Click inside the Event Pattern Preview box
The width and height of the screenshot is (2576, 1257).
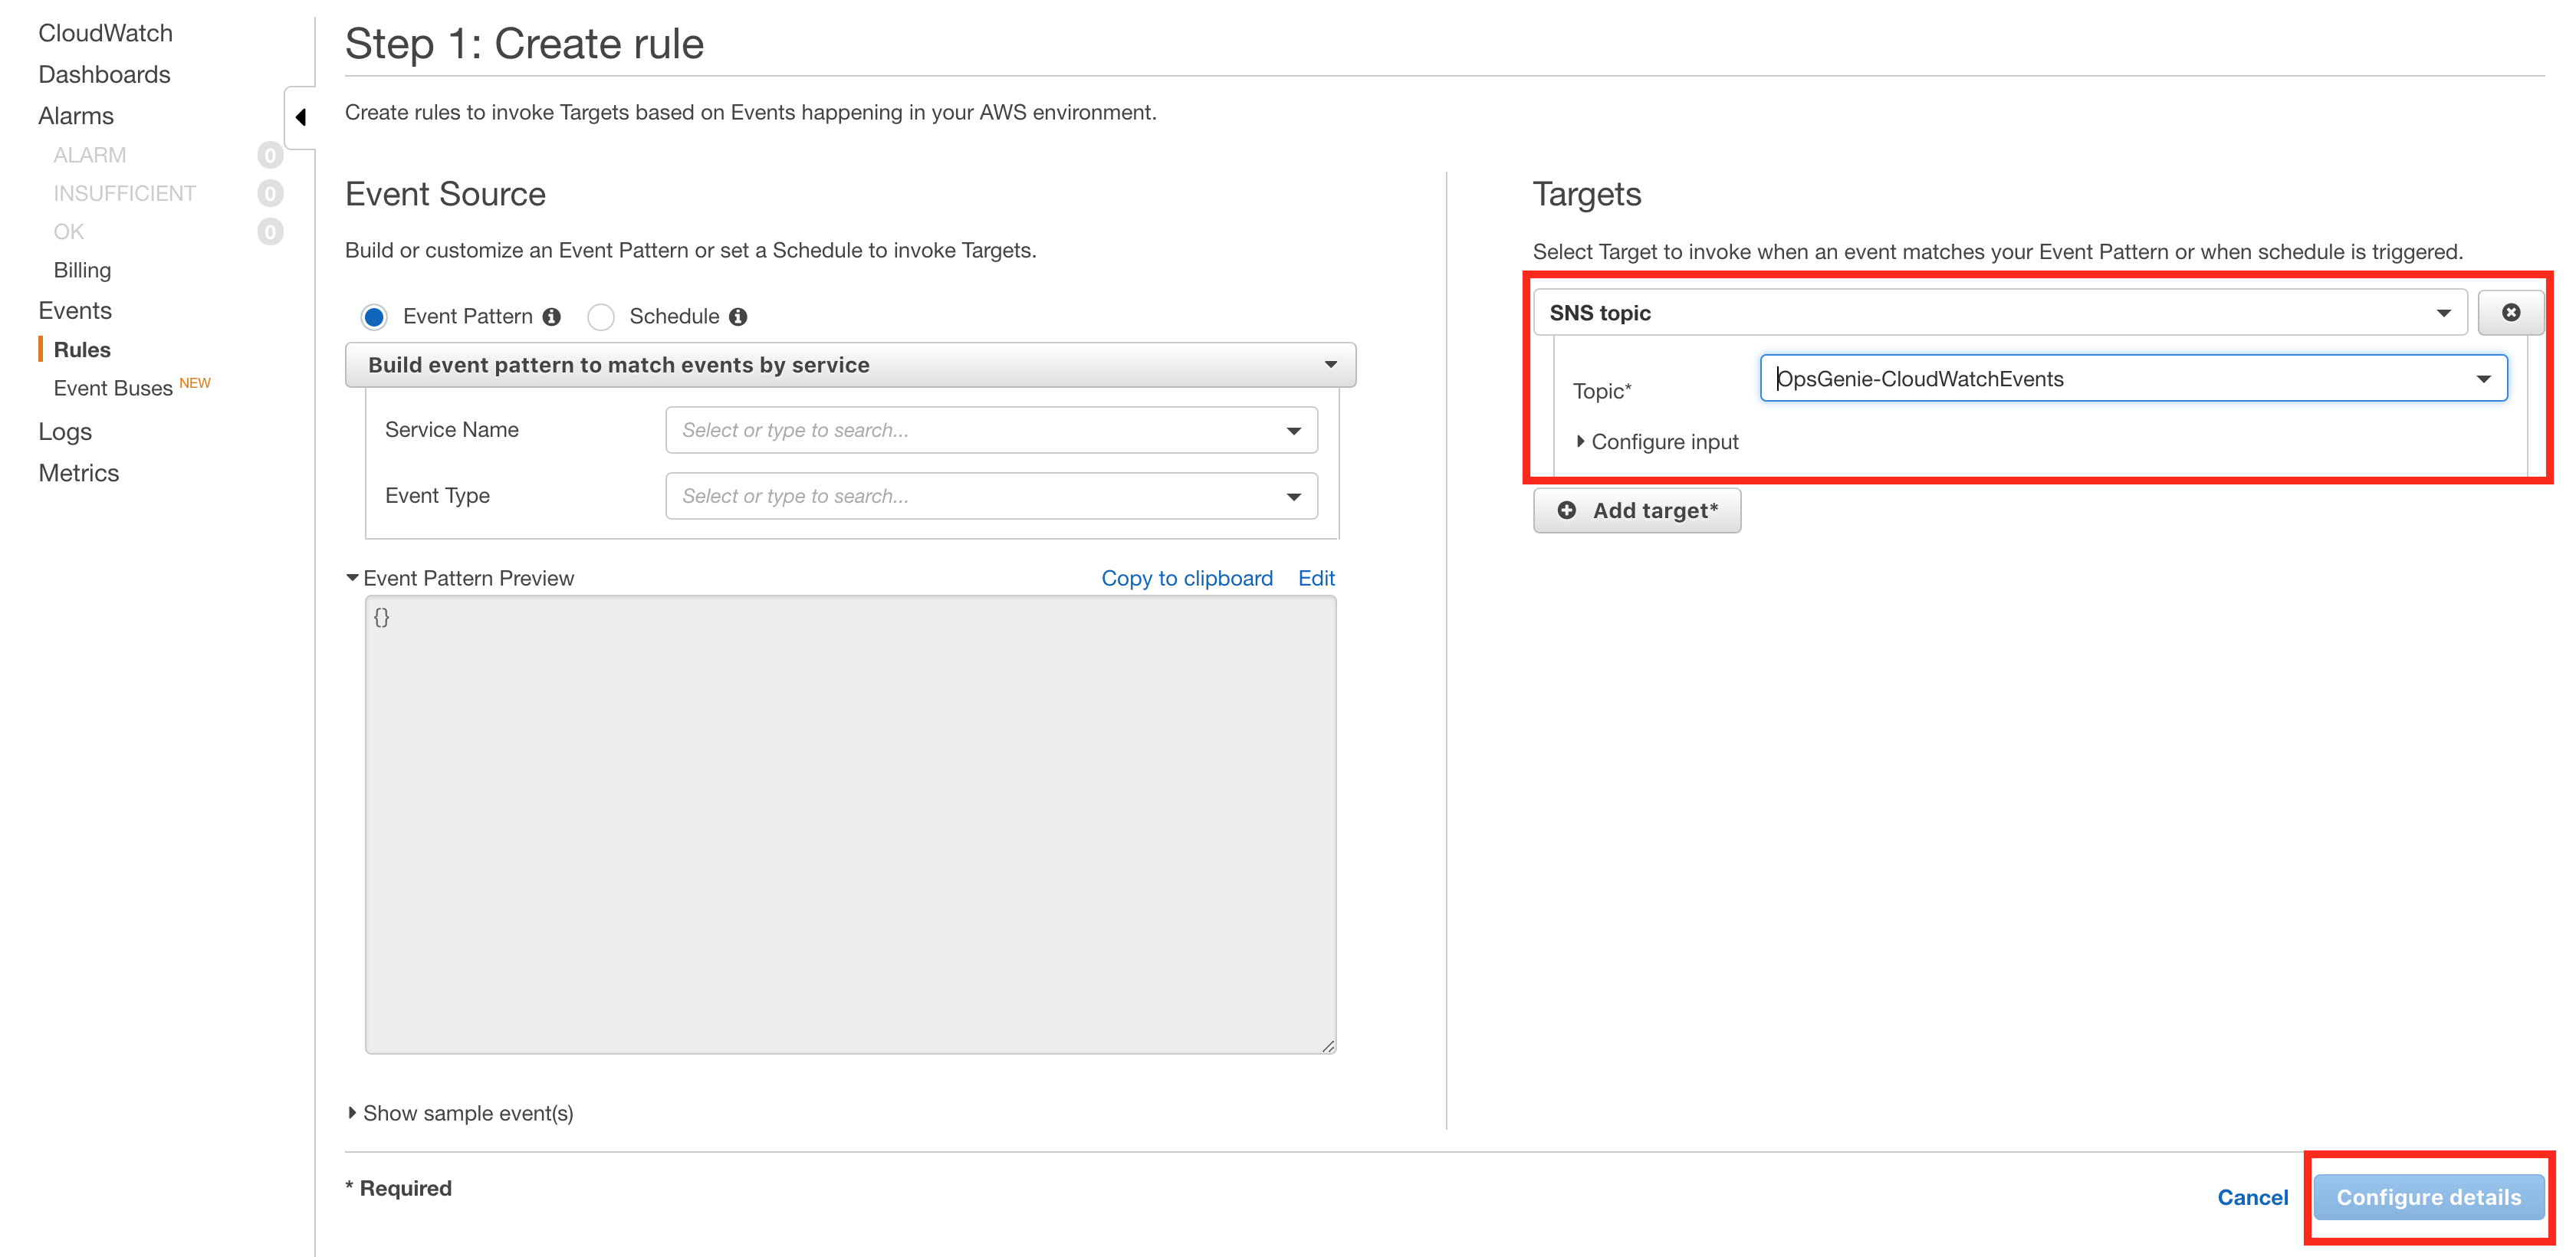[x=850, y=824]
